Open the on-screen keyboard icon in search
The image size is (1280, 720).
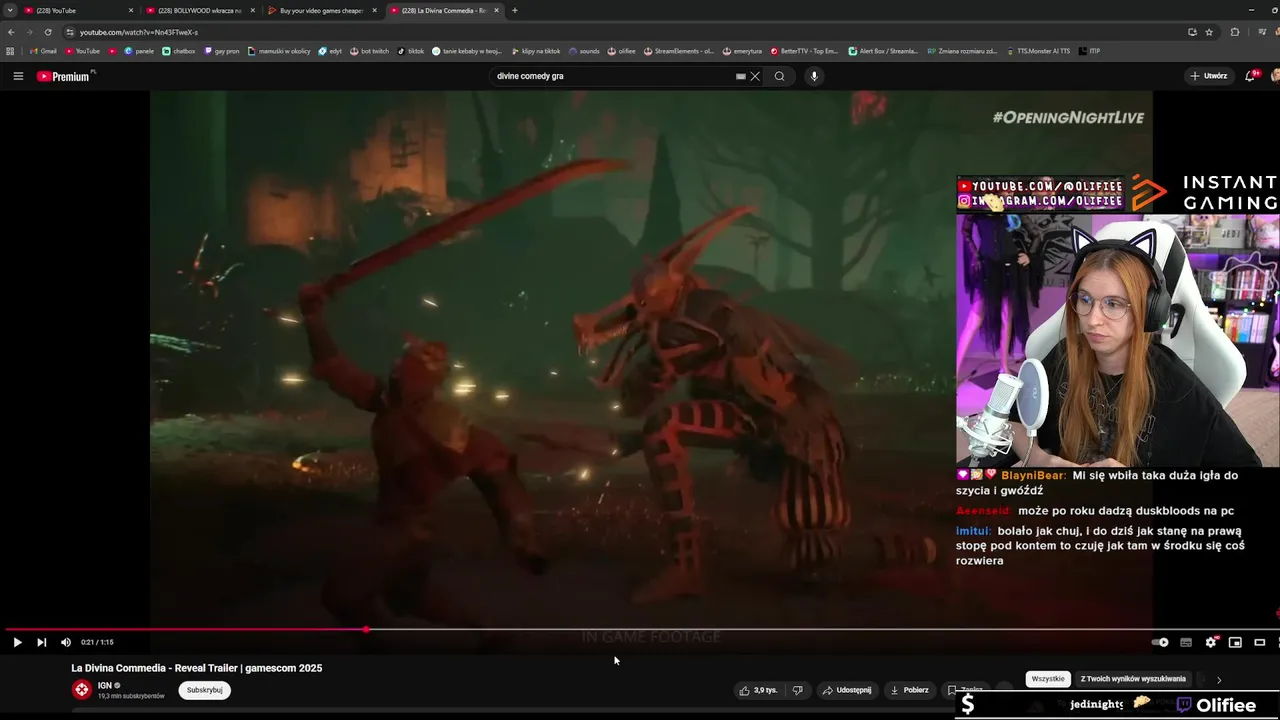point(741,76)
